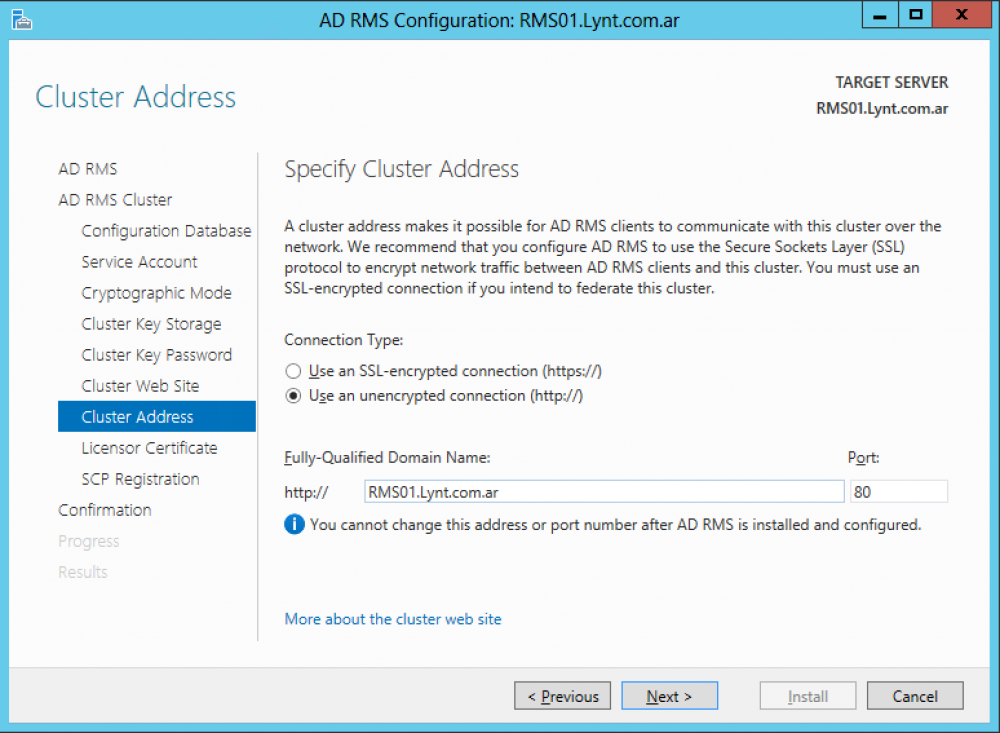
Task: Click the Connection Type label
Action: click(344, 340)
